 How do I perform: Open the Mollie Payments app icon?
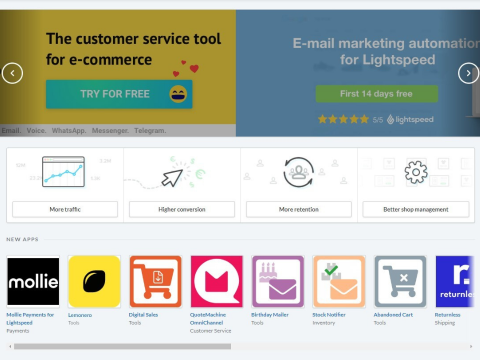pyautogui.click(x=33, y=281)
